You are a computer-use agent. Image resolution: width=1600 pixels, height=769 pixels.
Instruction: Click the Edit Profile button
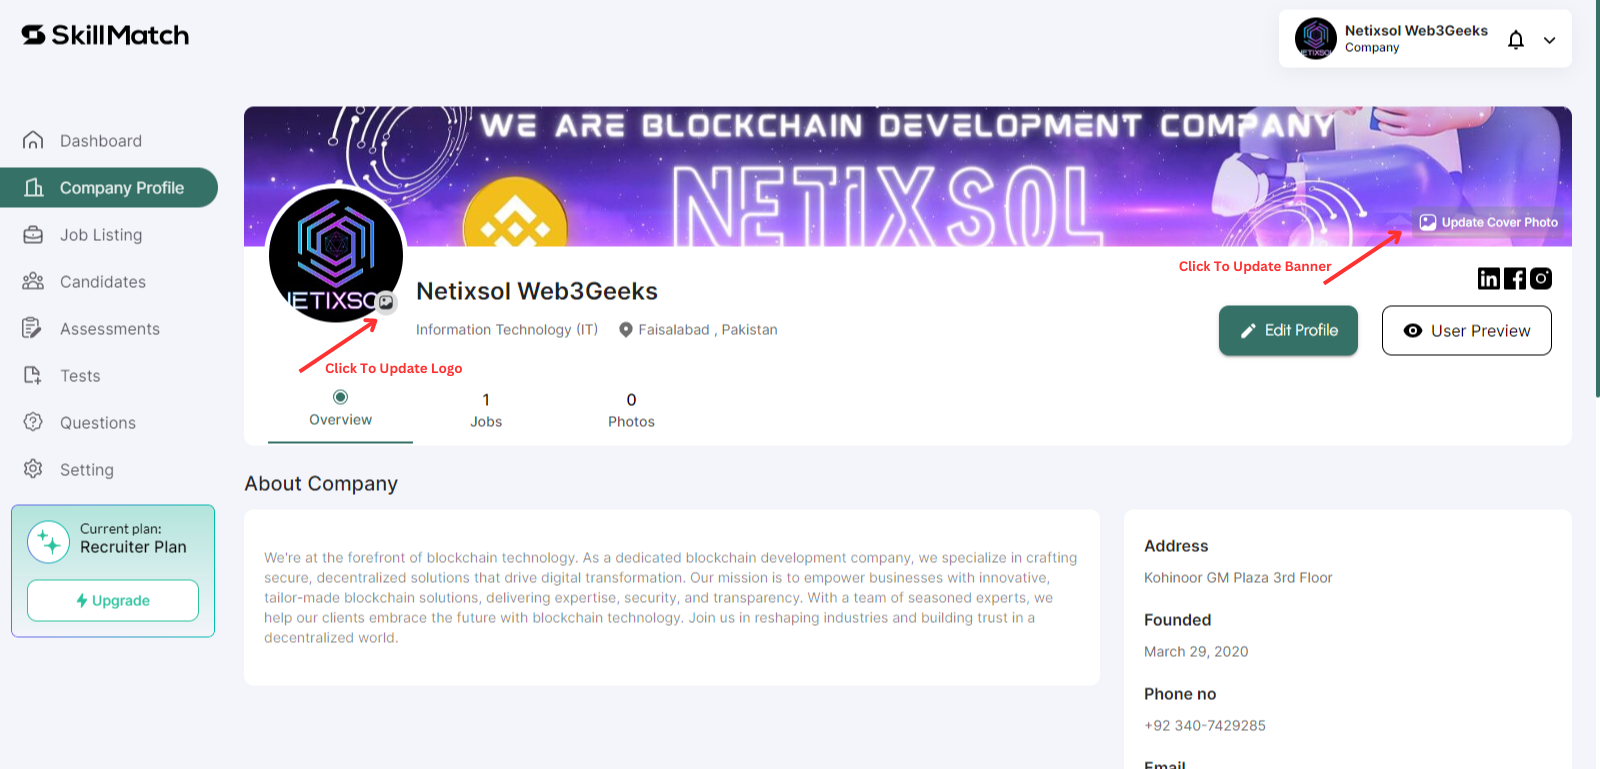pyautogui.click(x=1288, y=330)
